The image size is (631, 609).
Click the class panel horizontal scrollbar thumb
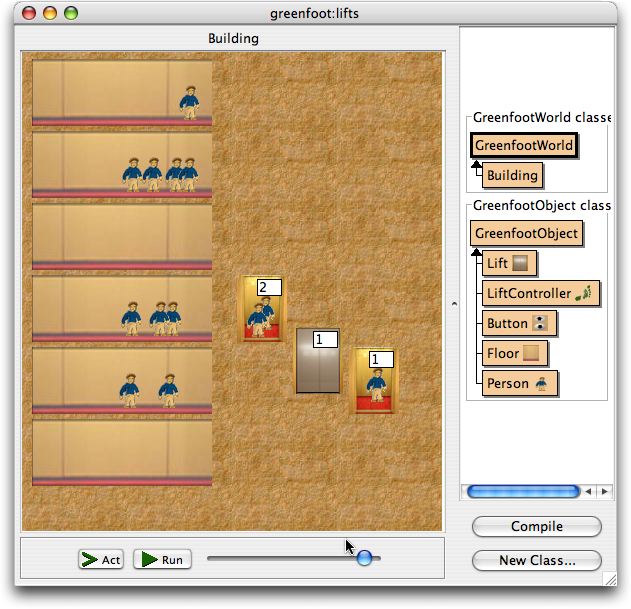click(x=523, y=491)
